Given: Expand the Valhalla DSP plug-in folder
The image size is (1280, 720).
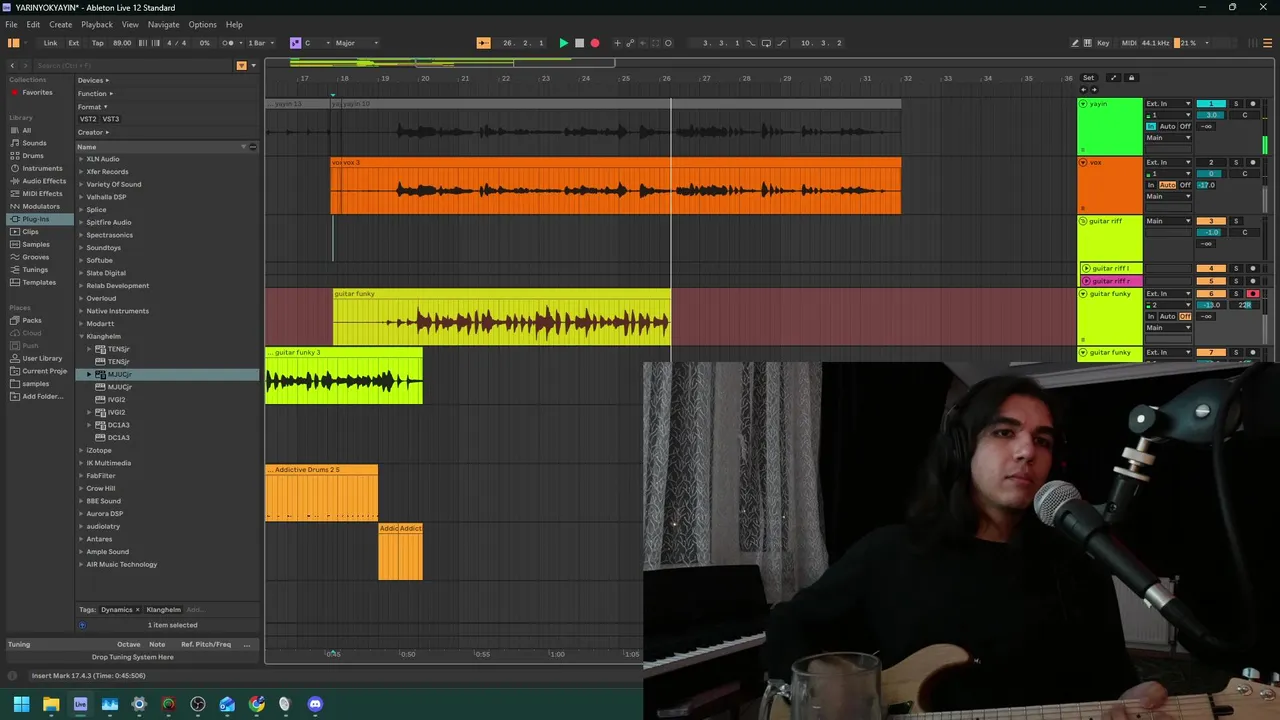Looking at the screenshot, I should click(82, 197).
